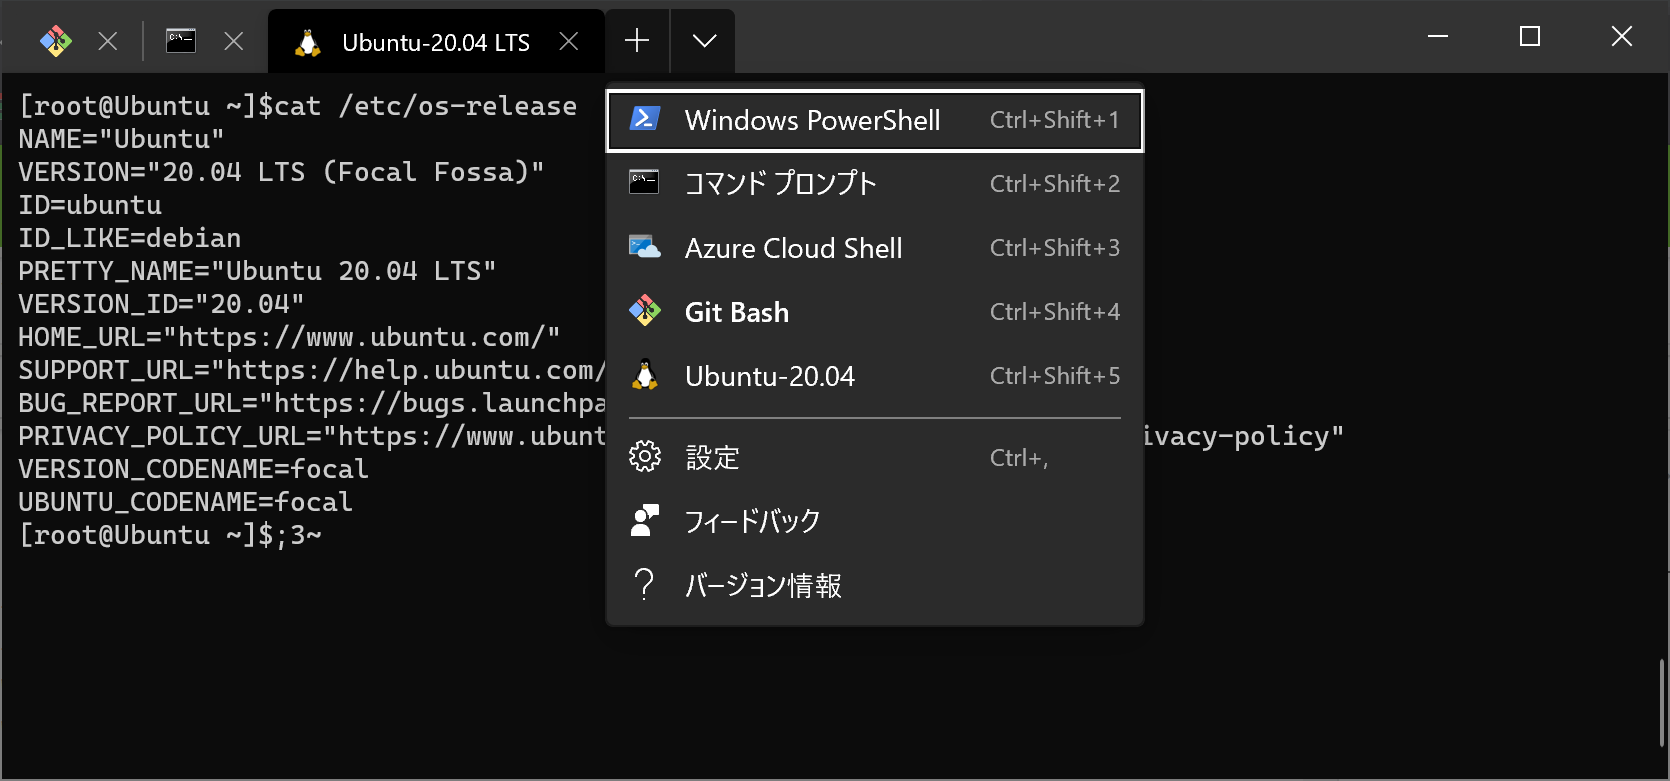The image size is (1670, 781).
Task: Maximize the Windows Terminal window
Action: pos(1530,37)
